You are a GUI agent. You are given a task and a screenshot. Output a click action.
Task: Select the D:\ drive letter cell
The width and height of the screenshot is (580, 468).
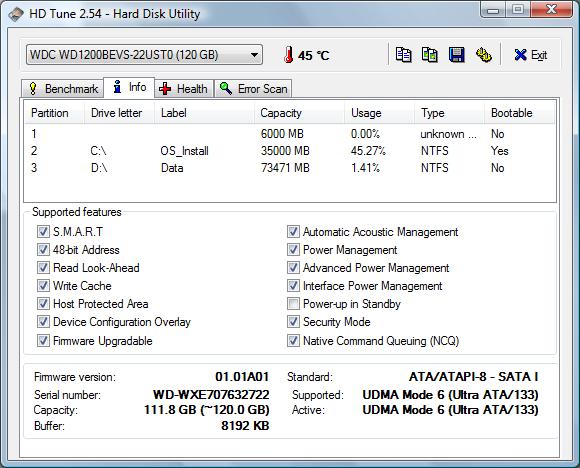pyautogui.click(x=99, y=168)
